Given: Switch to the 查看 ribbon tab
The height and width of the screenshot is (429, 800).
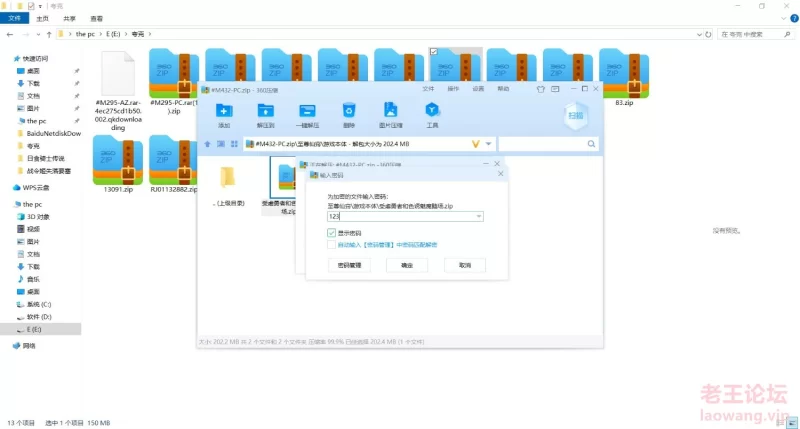Looking at the screenshot, I should (x=96, y=18).
